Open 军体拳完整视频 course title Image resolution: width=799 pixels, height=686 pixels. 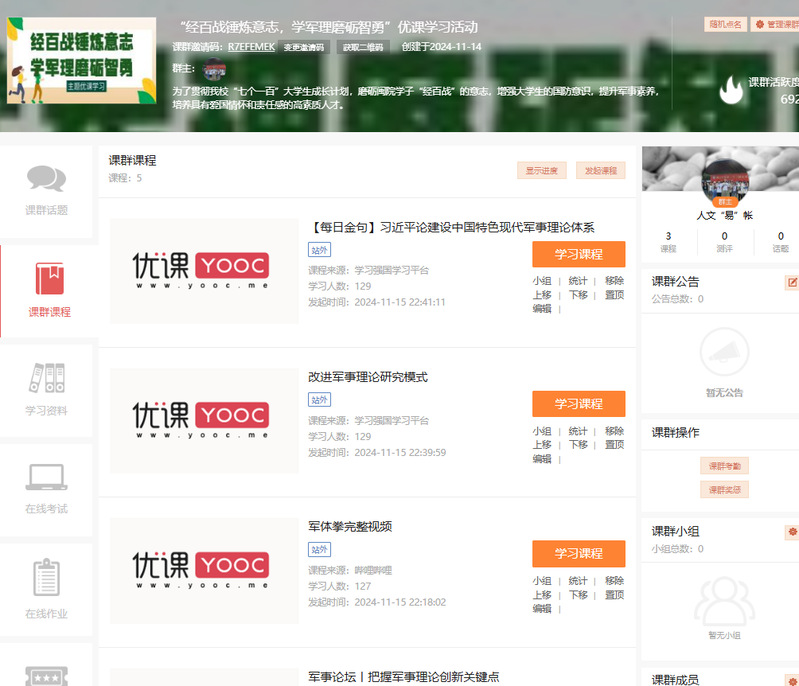350,526
